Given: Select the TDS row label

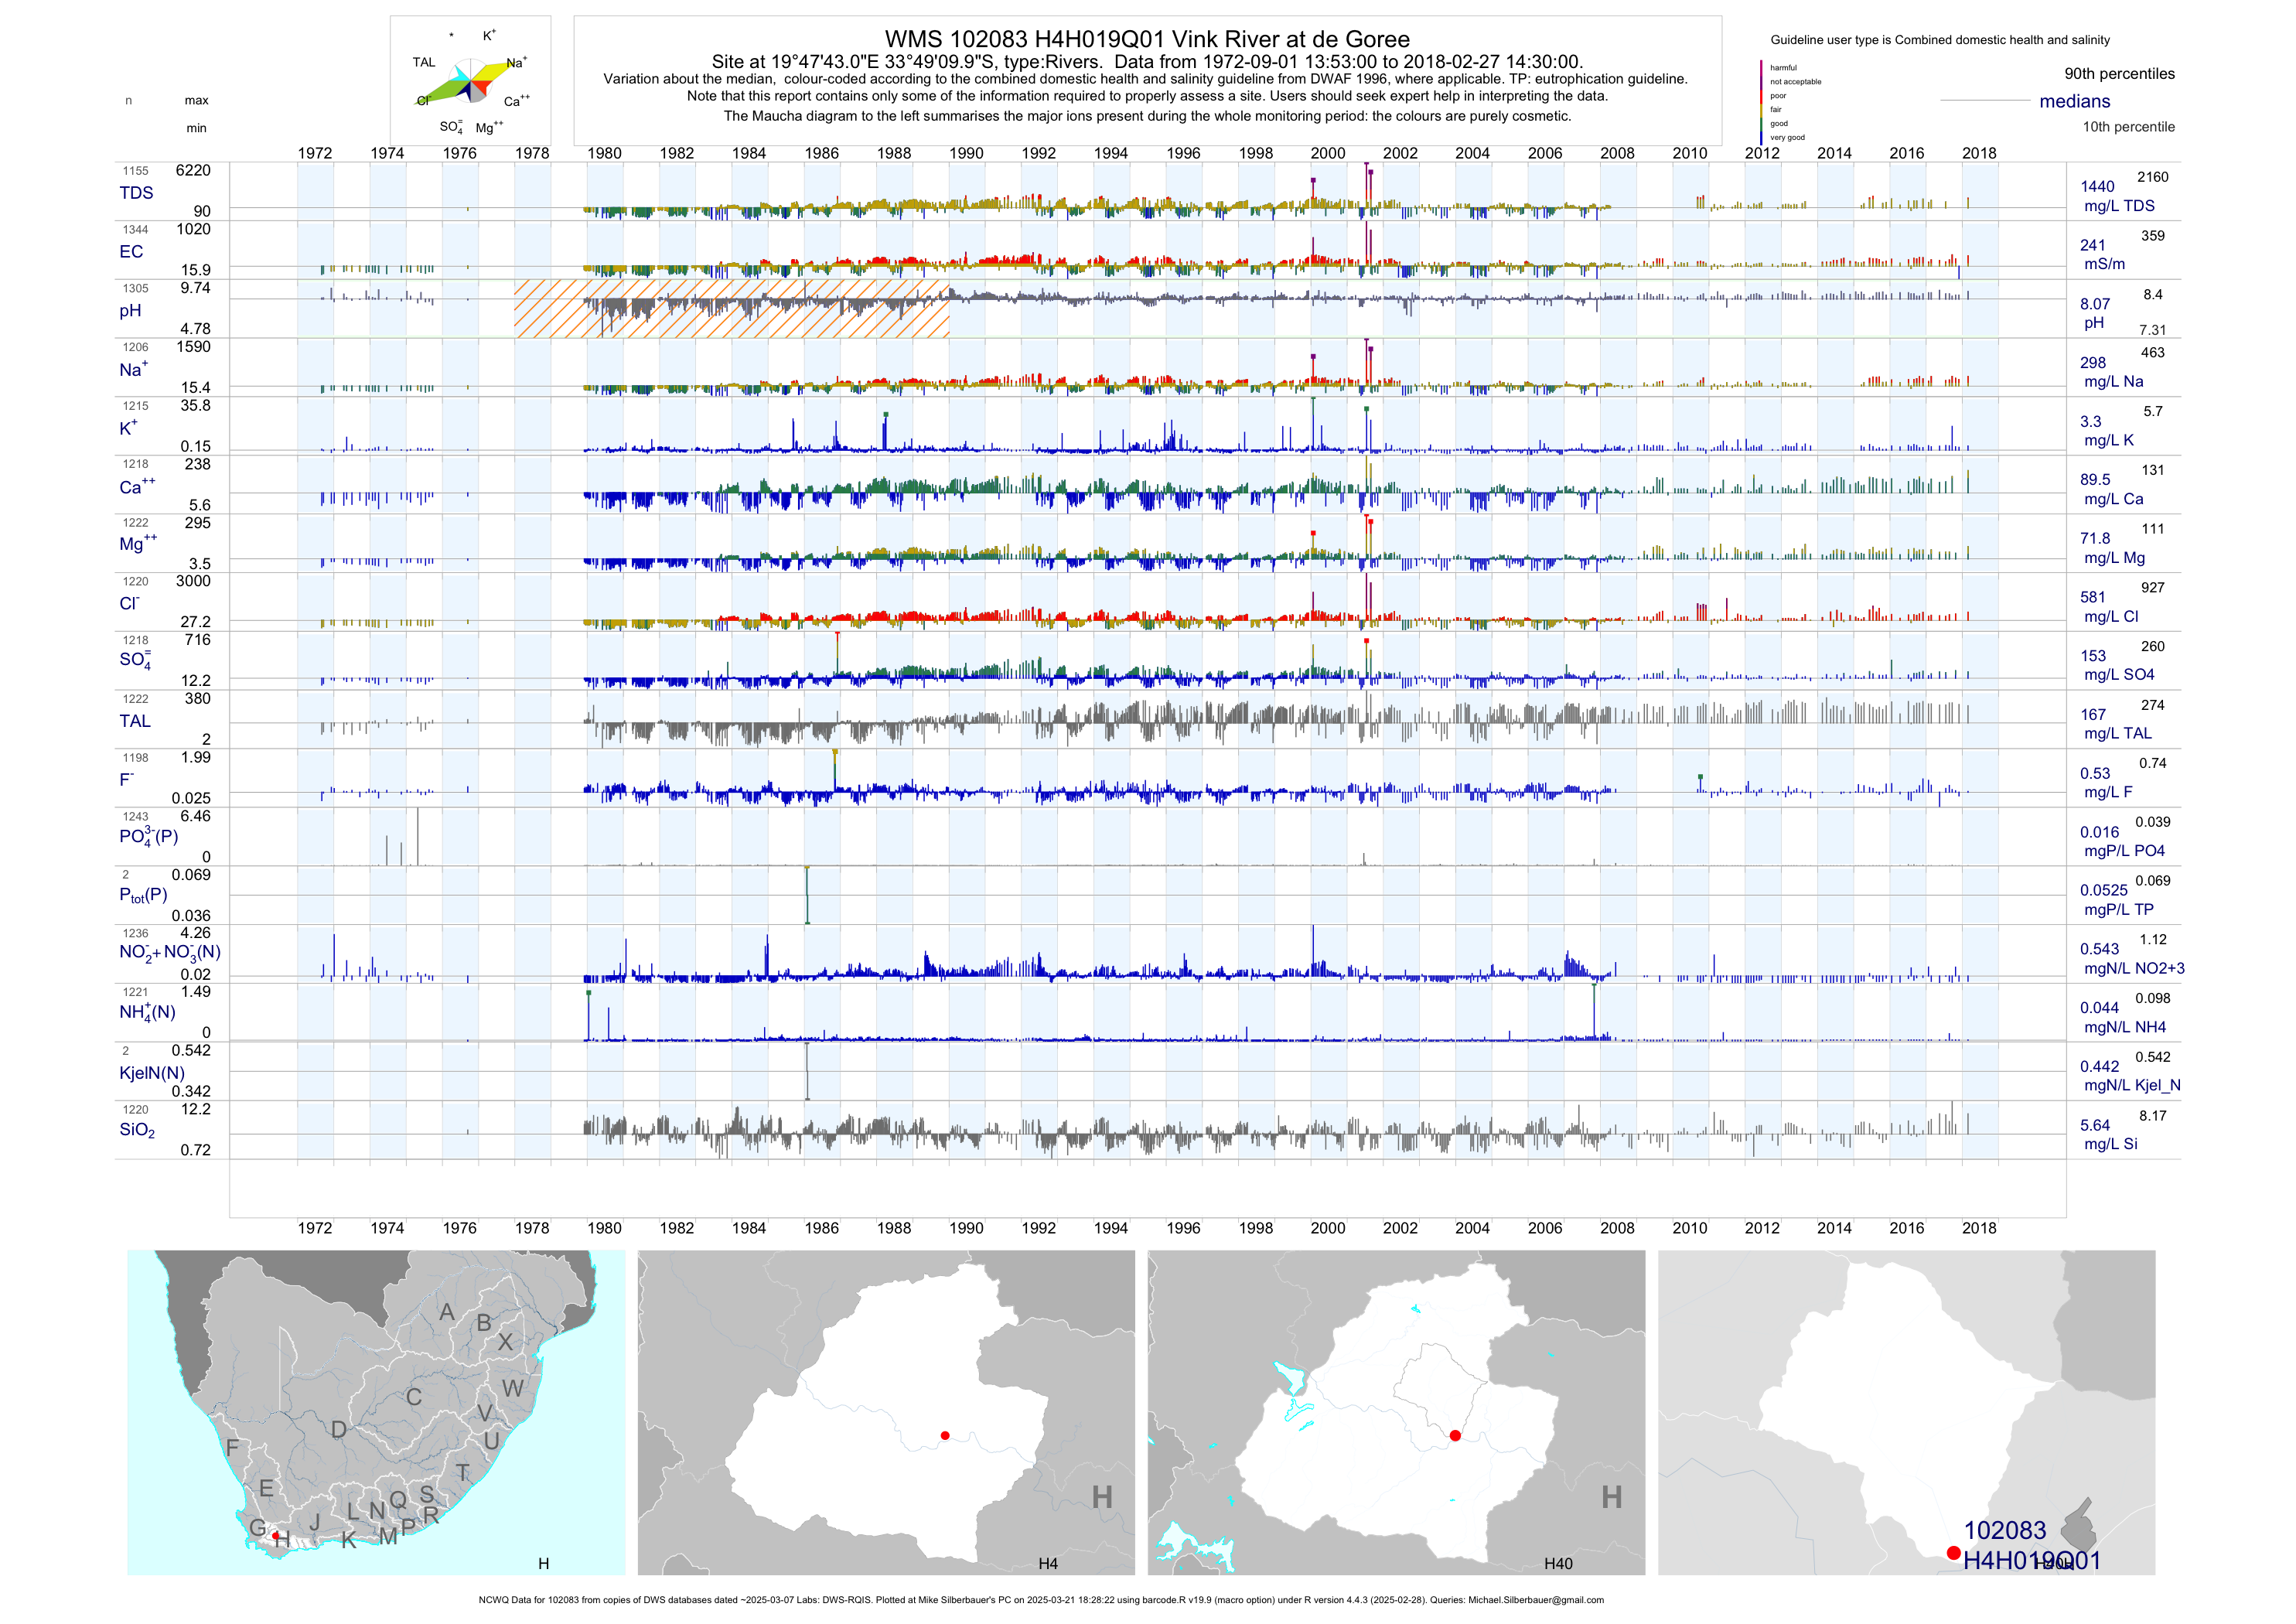Looking at the screenshot, I should pos(136,193).
